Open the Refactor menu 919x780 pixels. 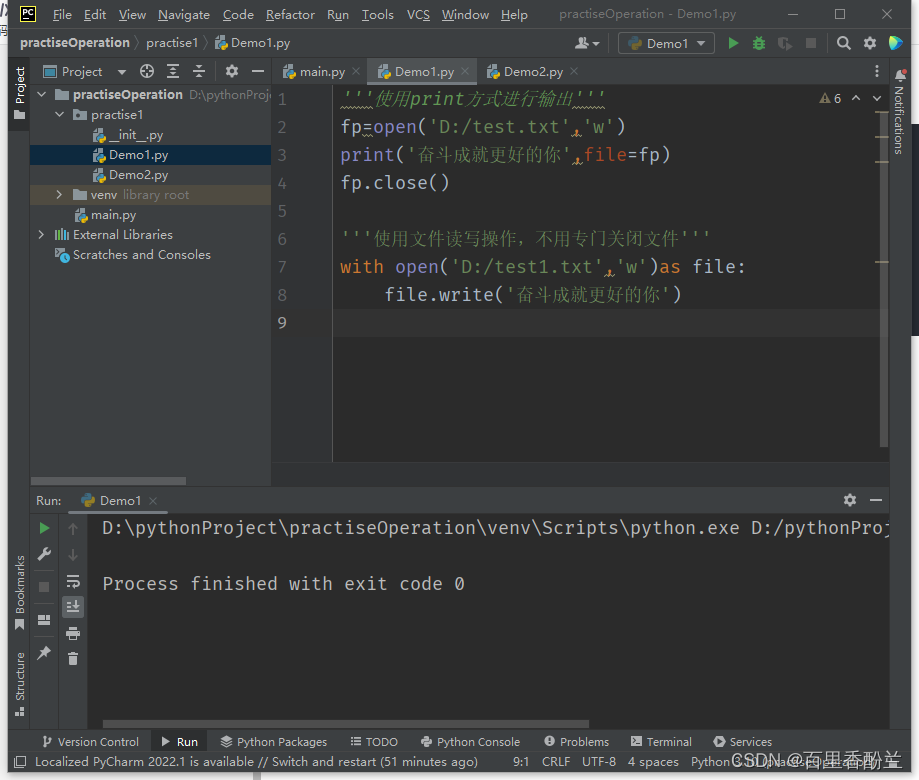tap(290, 15)
